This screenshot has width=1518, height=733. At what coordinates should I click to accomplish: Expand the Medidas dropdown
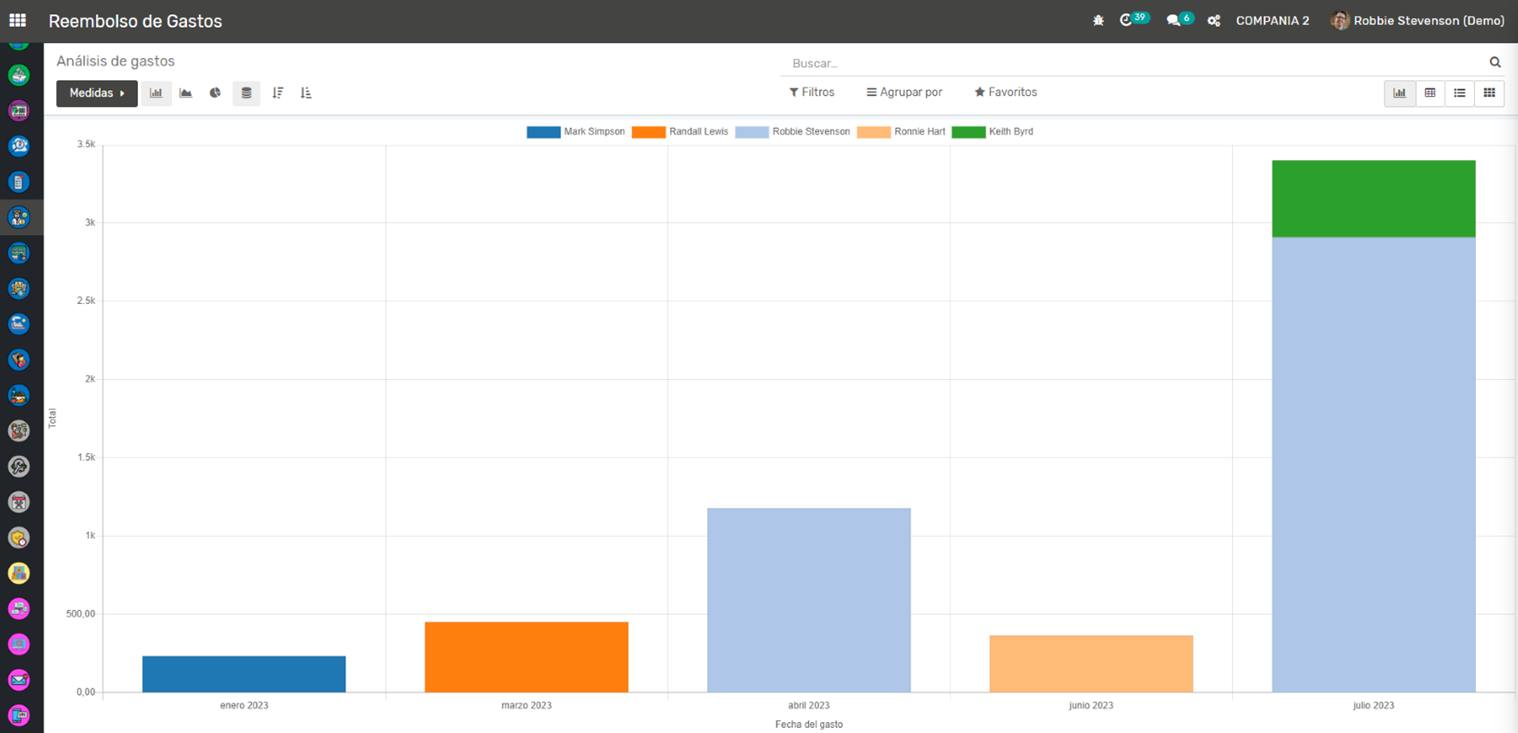(97, 93)
